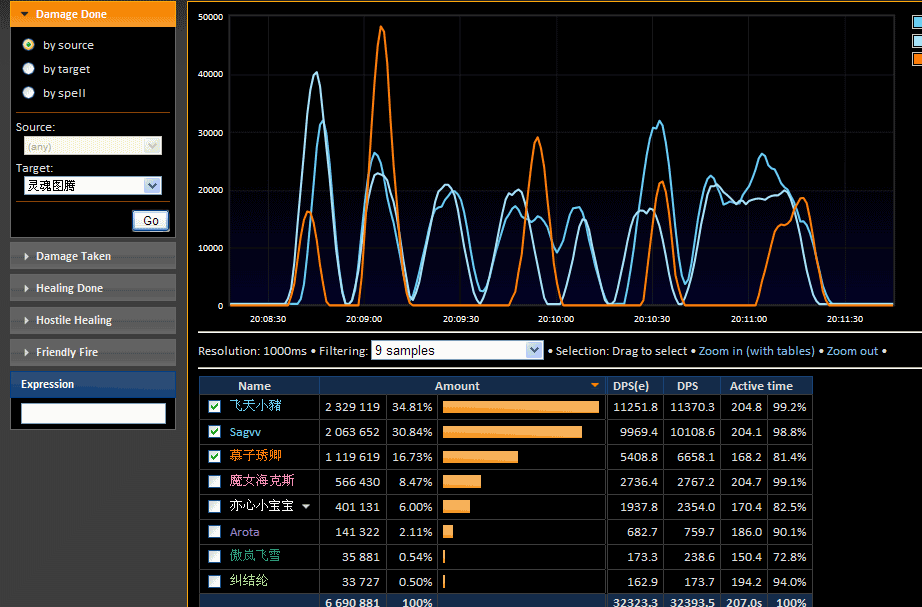Open the Sagvv player link
This screenshot has height=607, width=922.
245,432
